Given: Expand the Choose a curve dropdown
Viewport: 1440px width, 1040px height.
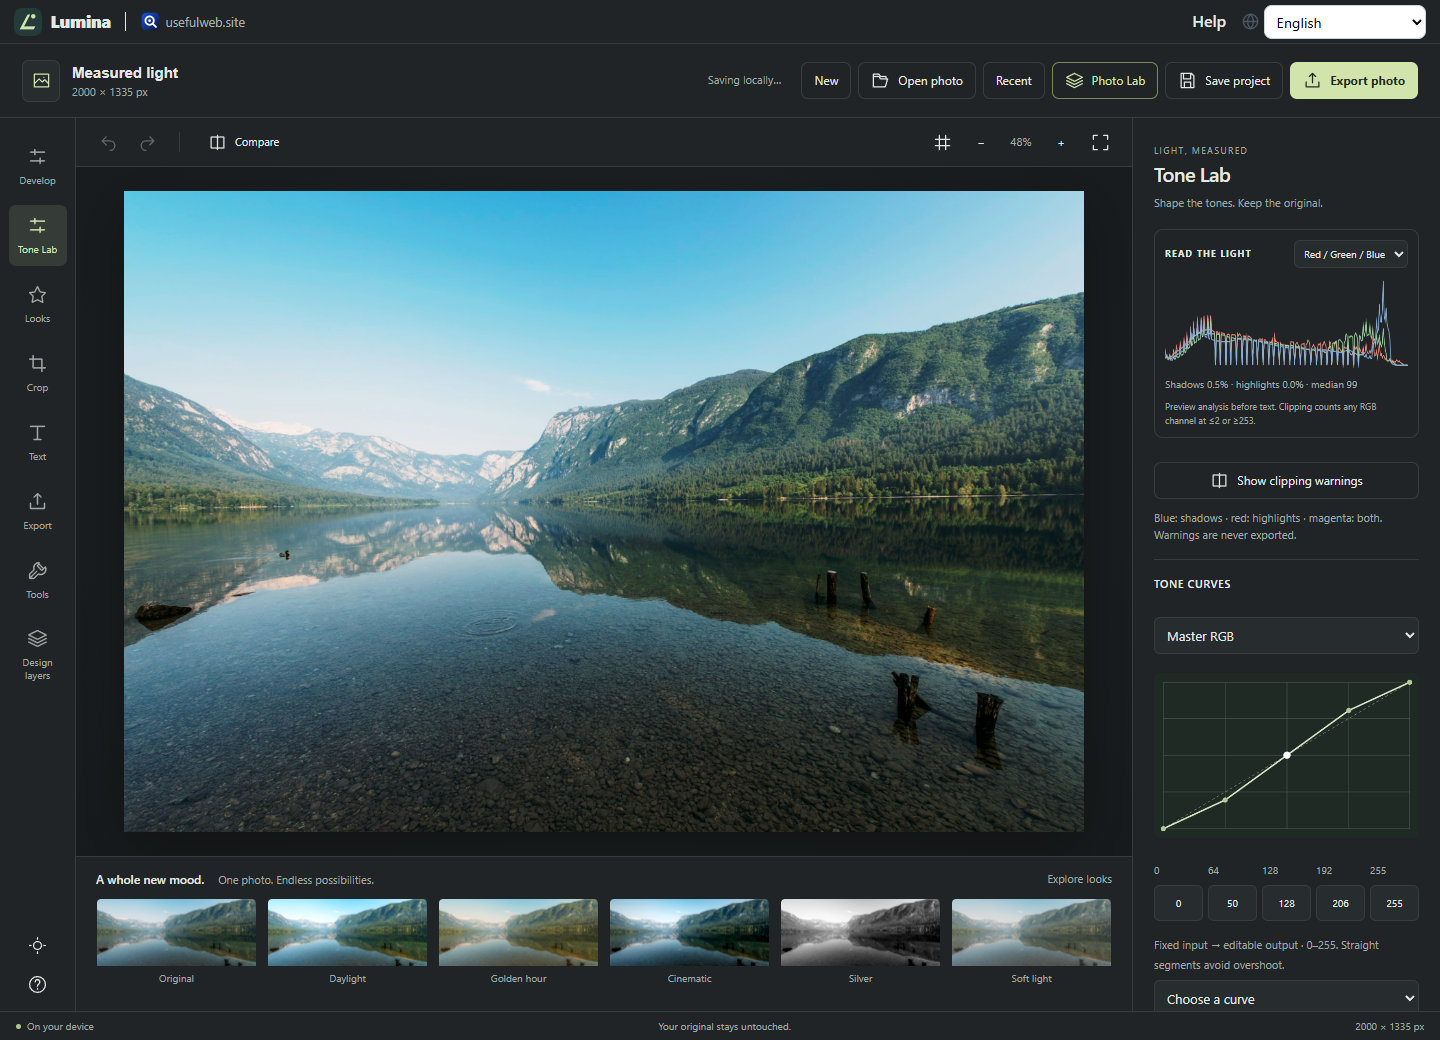Looking at the screenshot, I should pyautogui.click(x=1286, y=998).
